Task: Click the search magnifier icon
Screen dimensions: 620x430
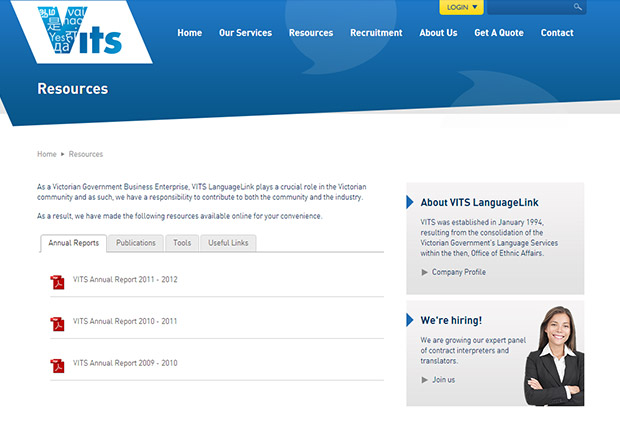Action: [578, 7]
